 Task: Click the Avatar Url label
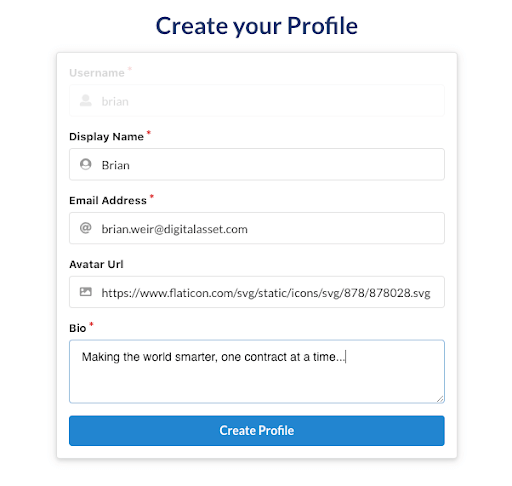tap(96, 264)
